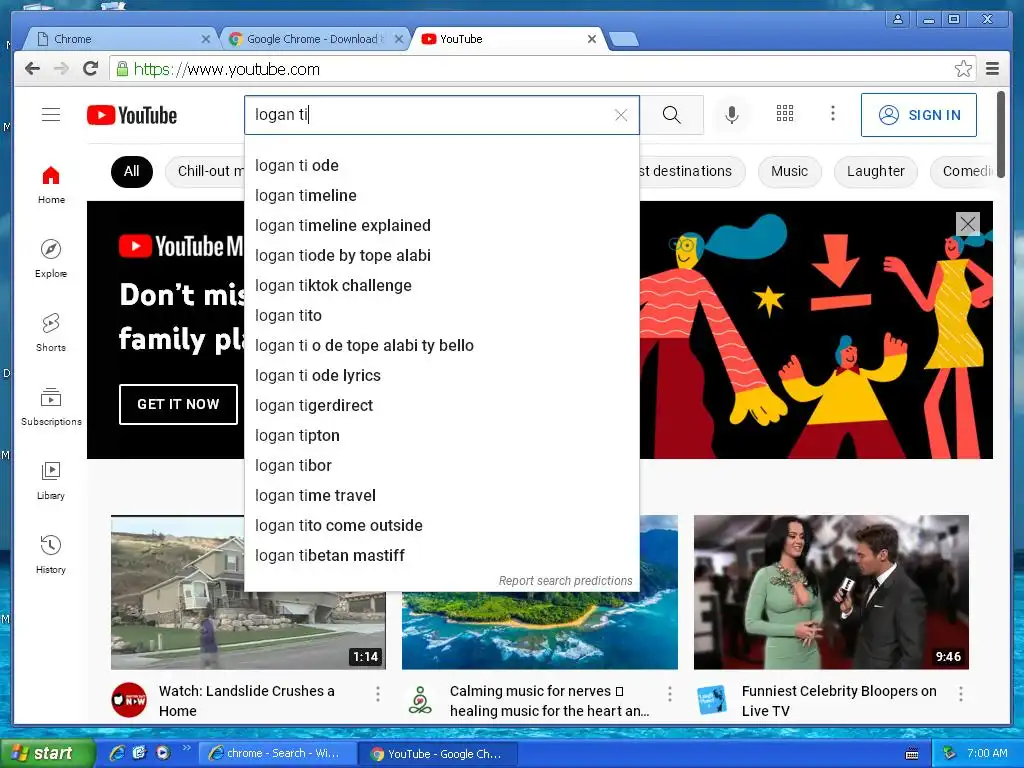1024x768 pixels.
Task: Select suggestion logan tito
Action: [441, 315]
